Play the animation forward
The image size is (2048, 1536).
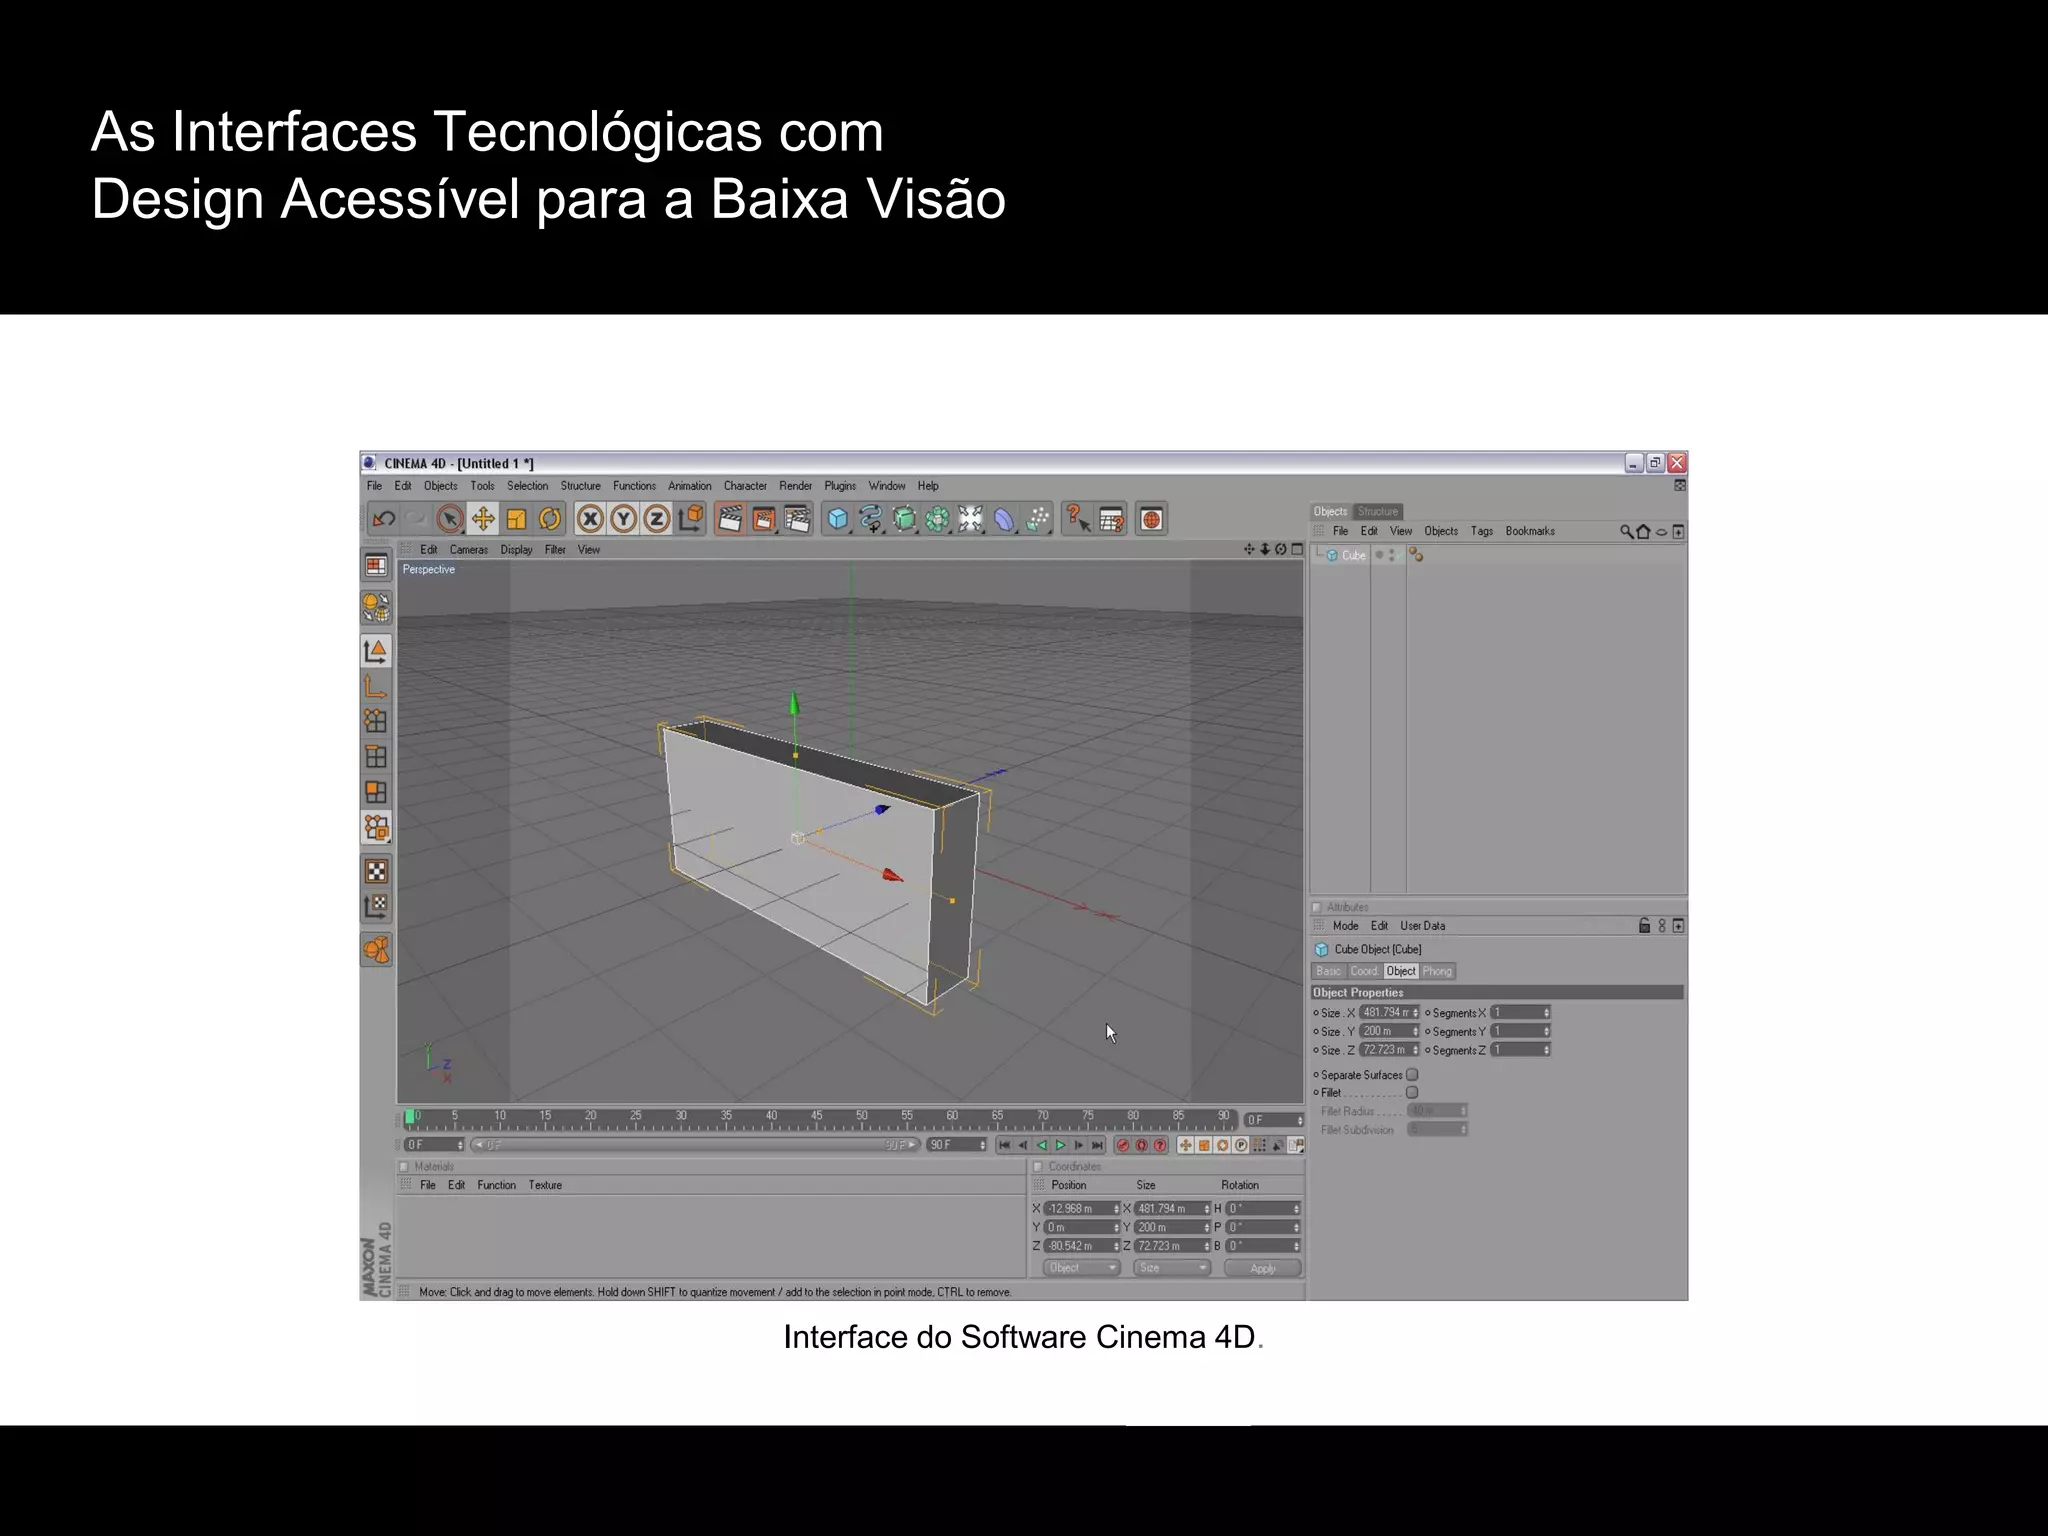[1060, 1146]
